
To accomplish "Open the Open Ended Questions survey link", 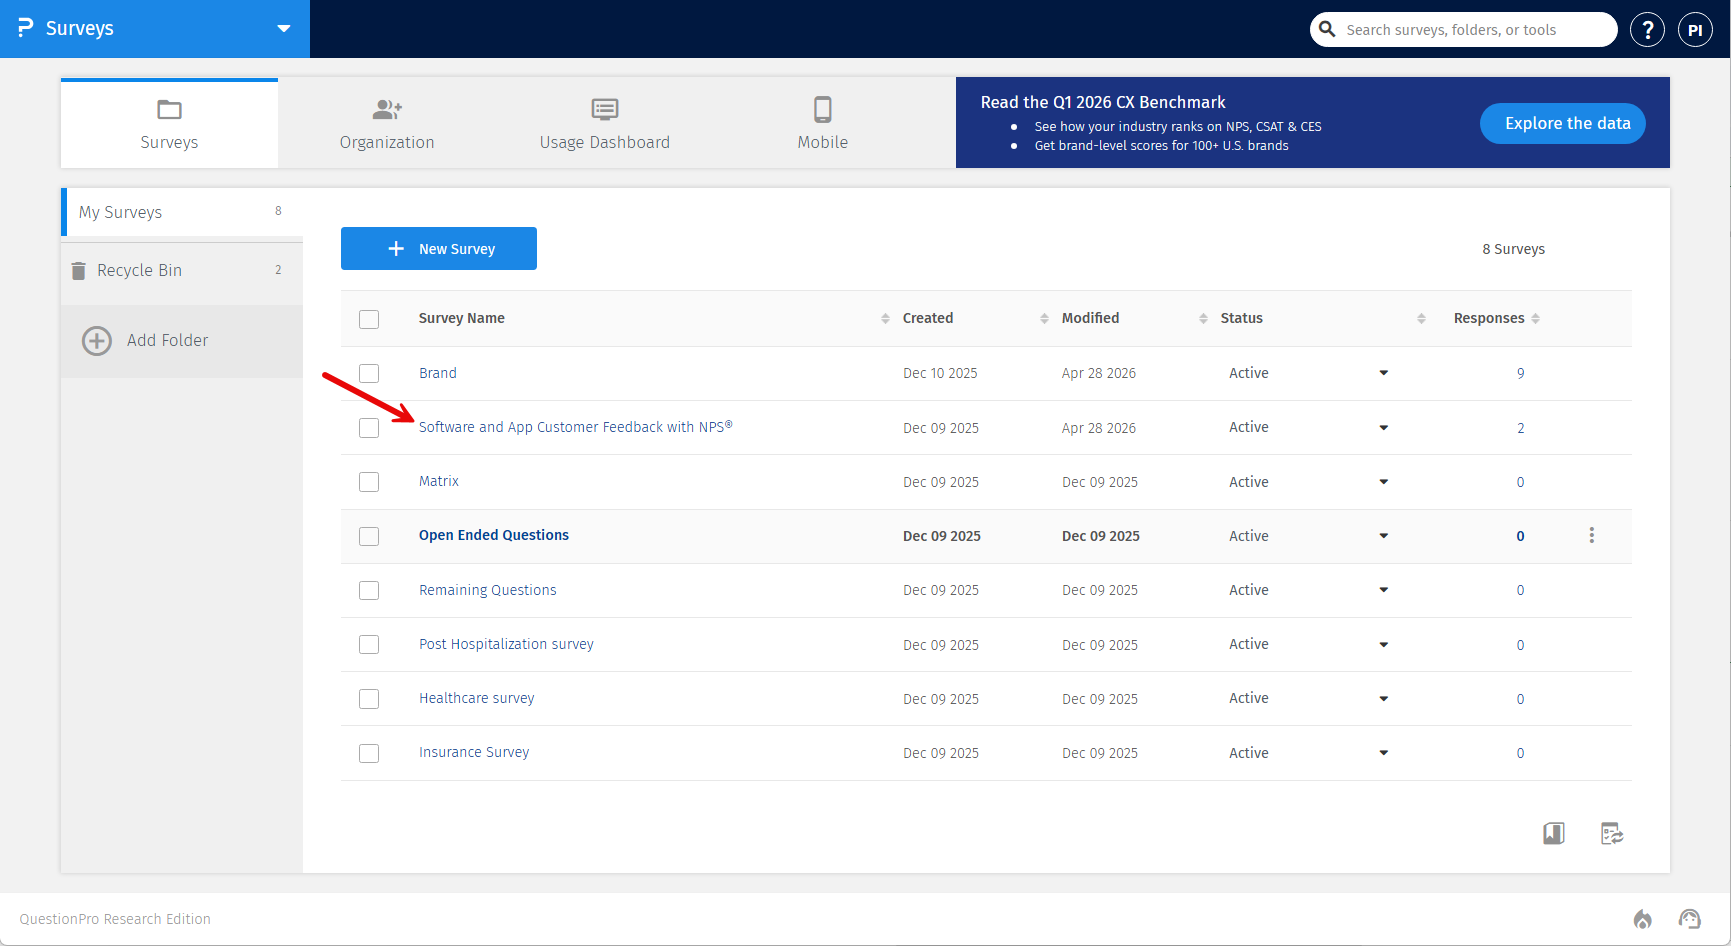I will pyautogui.click(x=494, y=535).
